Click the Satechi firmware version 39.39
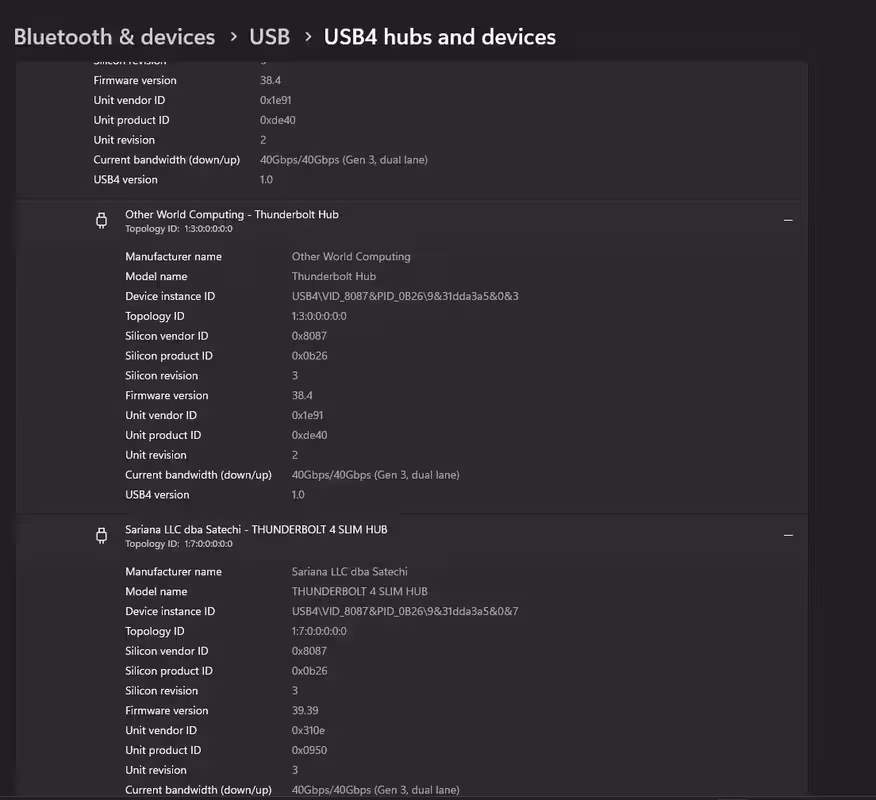This screenshot has width=876, height=800. (305, 711)
